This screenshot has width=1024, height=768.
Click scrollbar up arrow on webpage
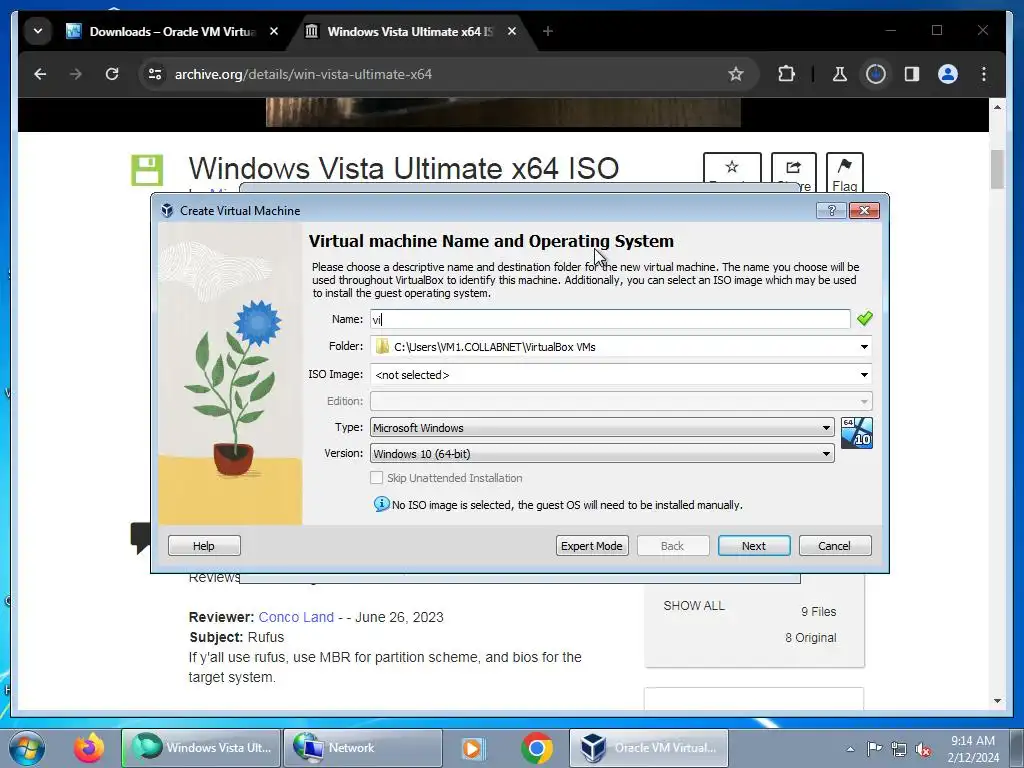pos(997,106)
